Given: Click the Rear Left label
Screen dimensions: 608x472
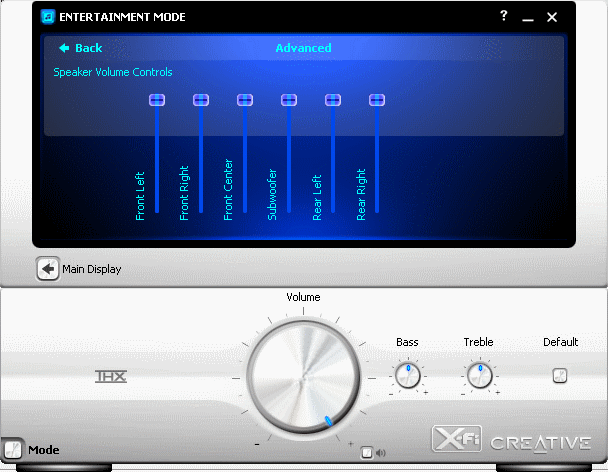Looking at the screenshot, I should (317, 197).
